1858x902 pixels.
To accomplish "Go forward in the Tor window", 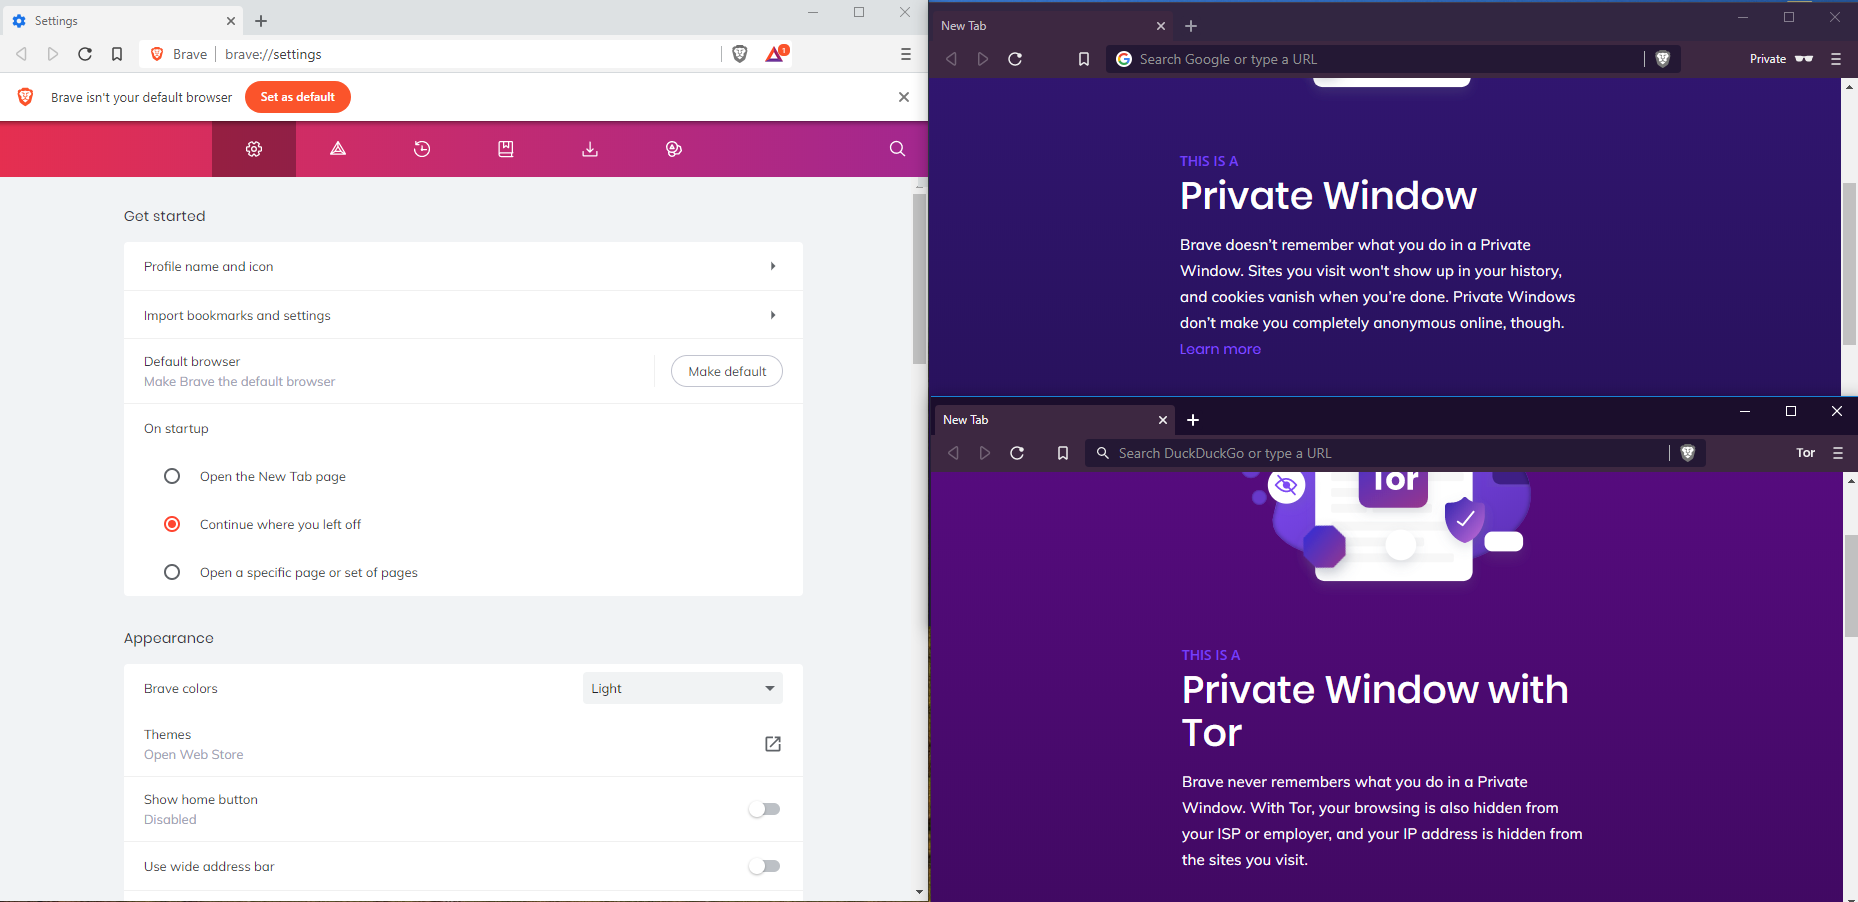I will click(x=985, y=453).
